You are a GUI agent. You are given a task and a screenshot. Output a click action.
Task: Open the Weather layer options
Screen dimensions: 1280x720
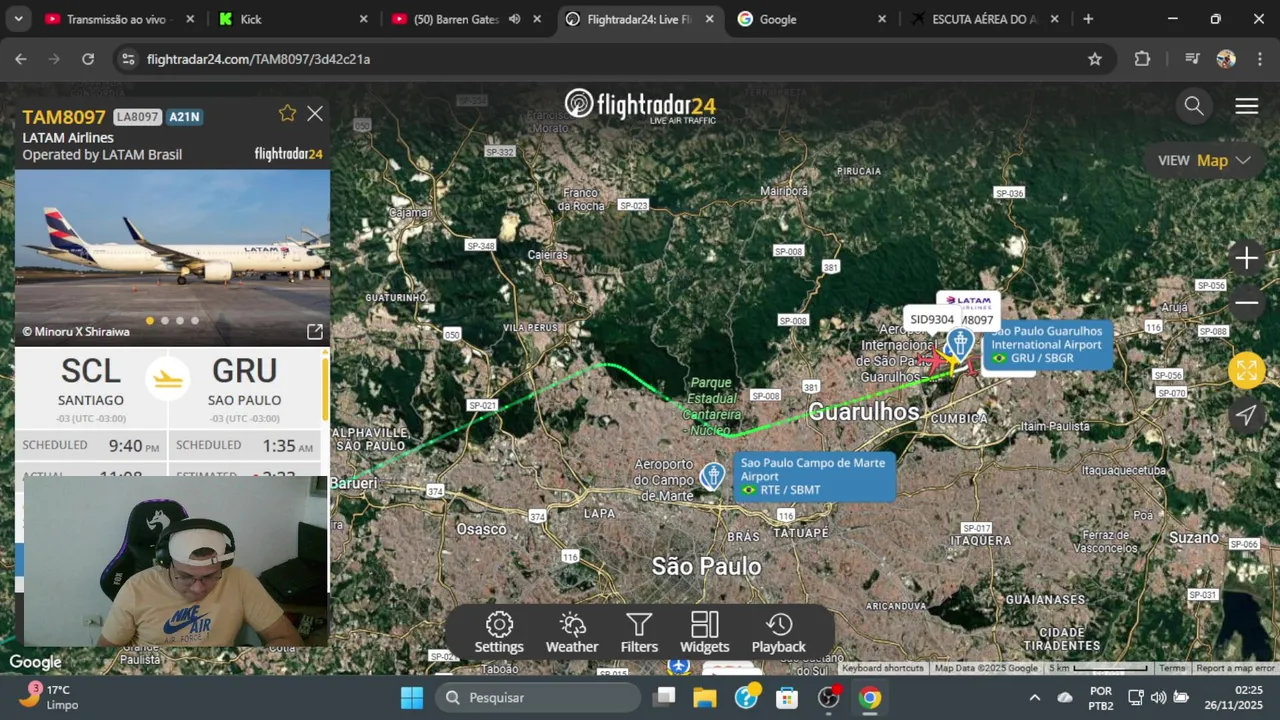tap(572, 633)
